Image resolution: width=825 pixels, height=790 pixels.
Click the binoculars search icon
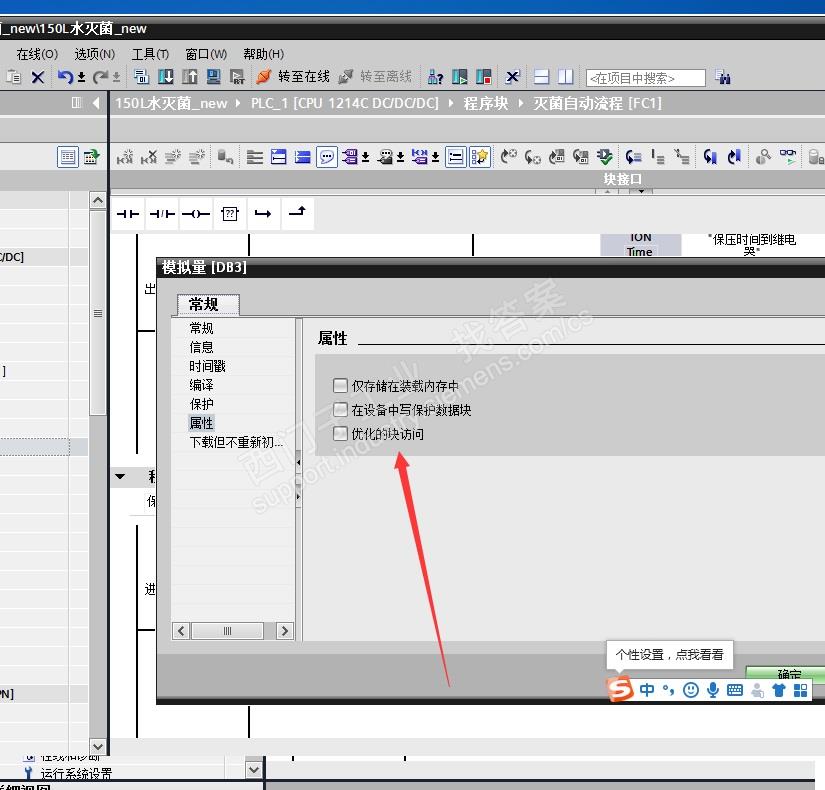[723, 77]
